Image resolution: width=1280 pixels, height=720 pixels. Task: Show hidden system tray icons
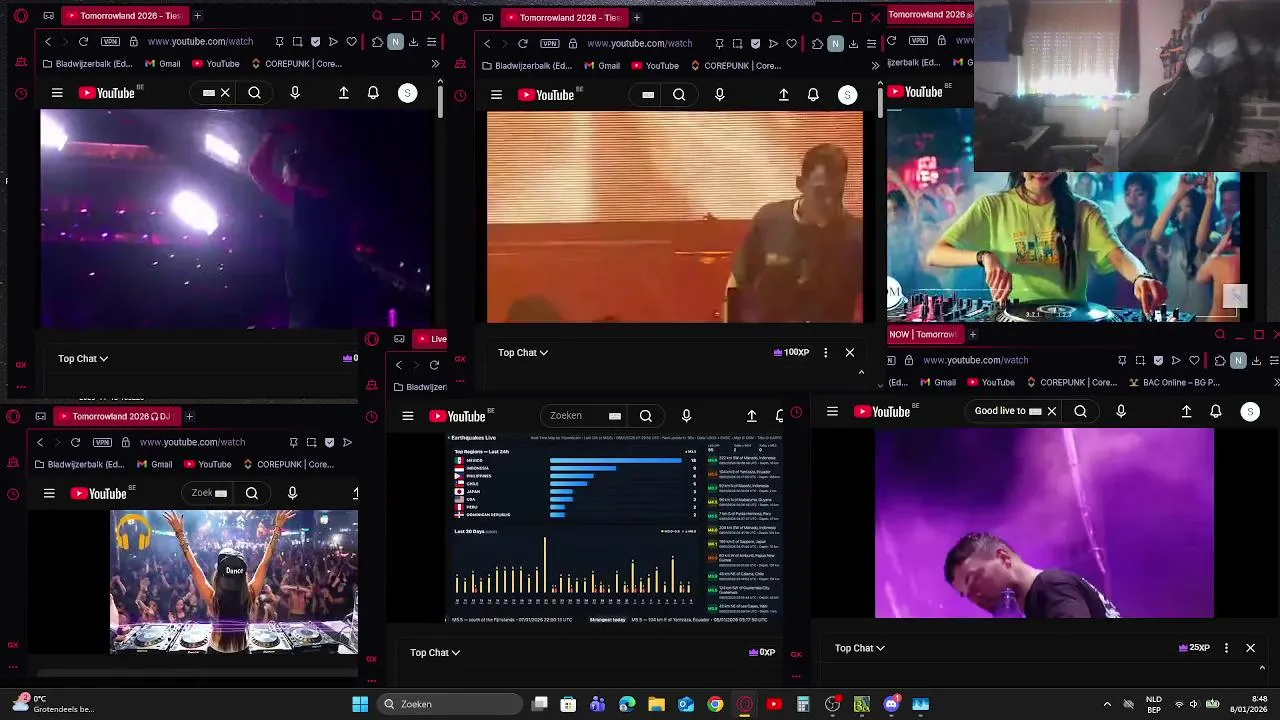pyautogui.click(x=1107, y=704)
